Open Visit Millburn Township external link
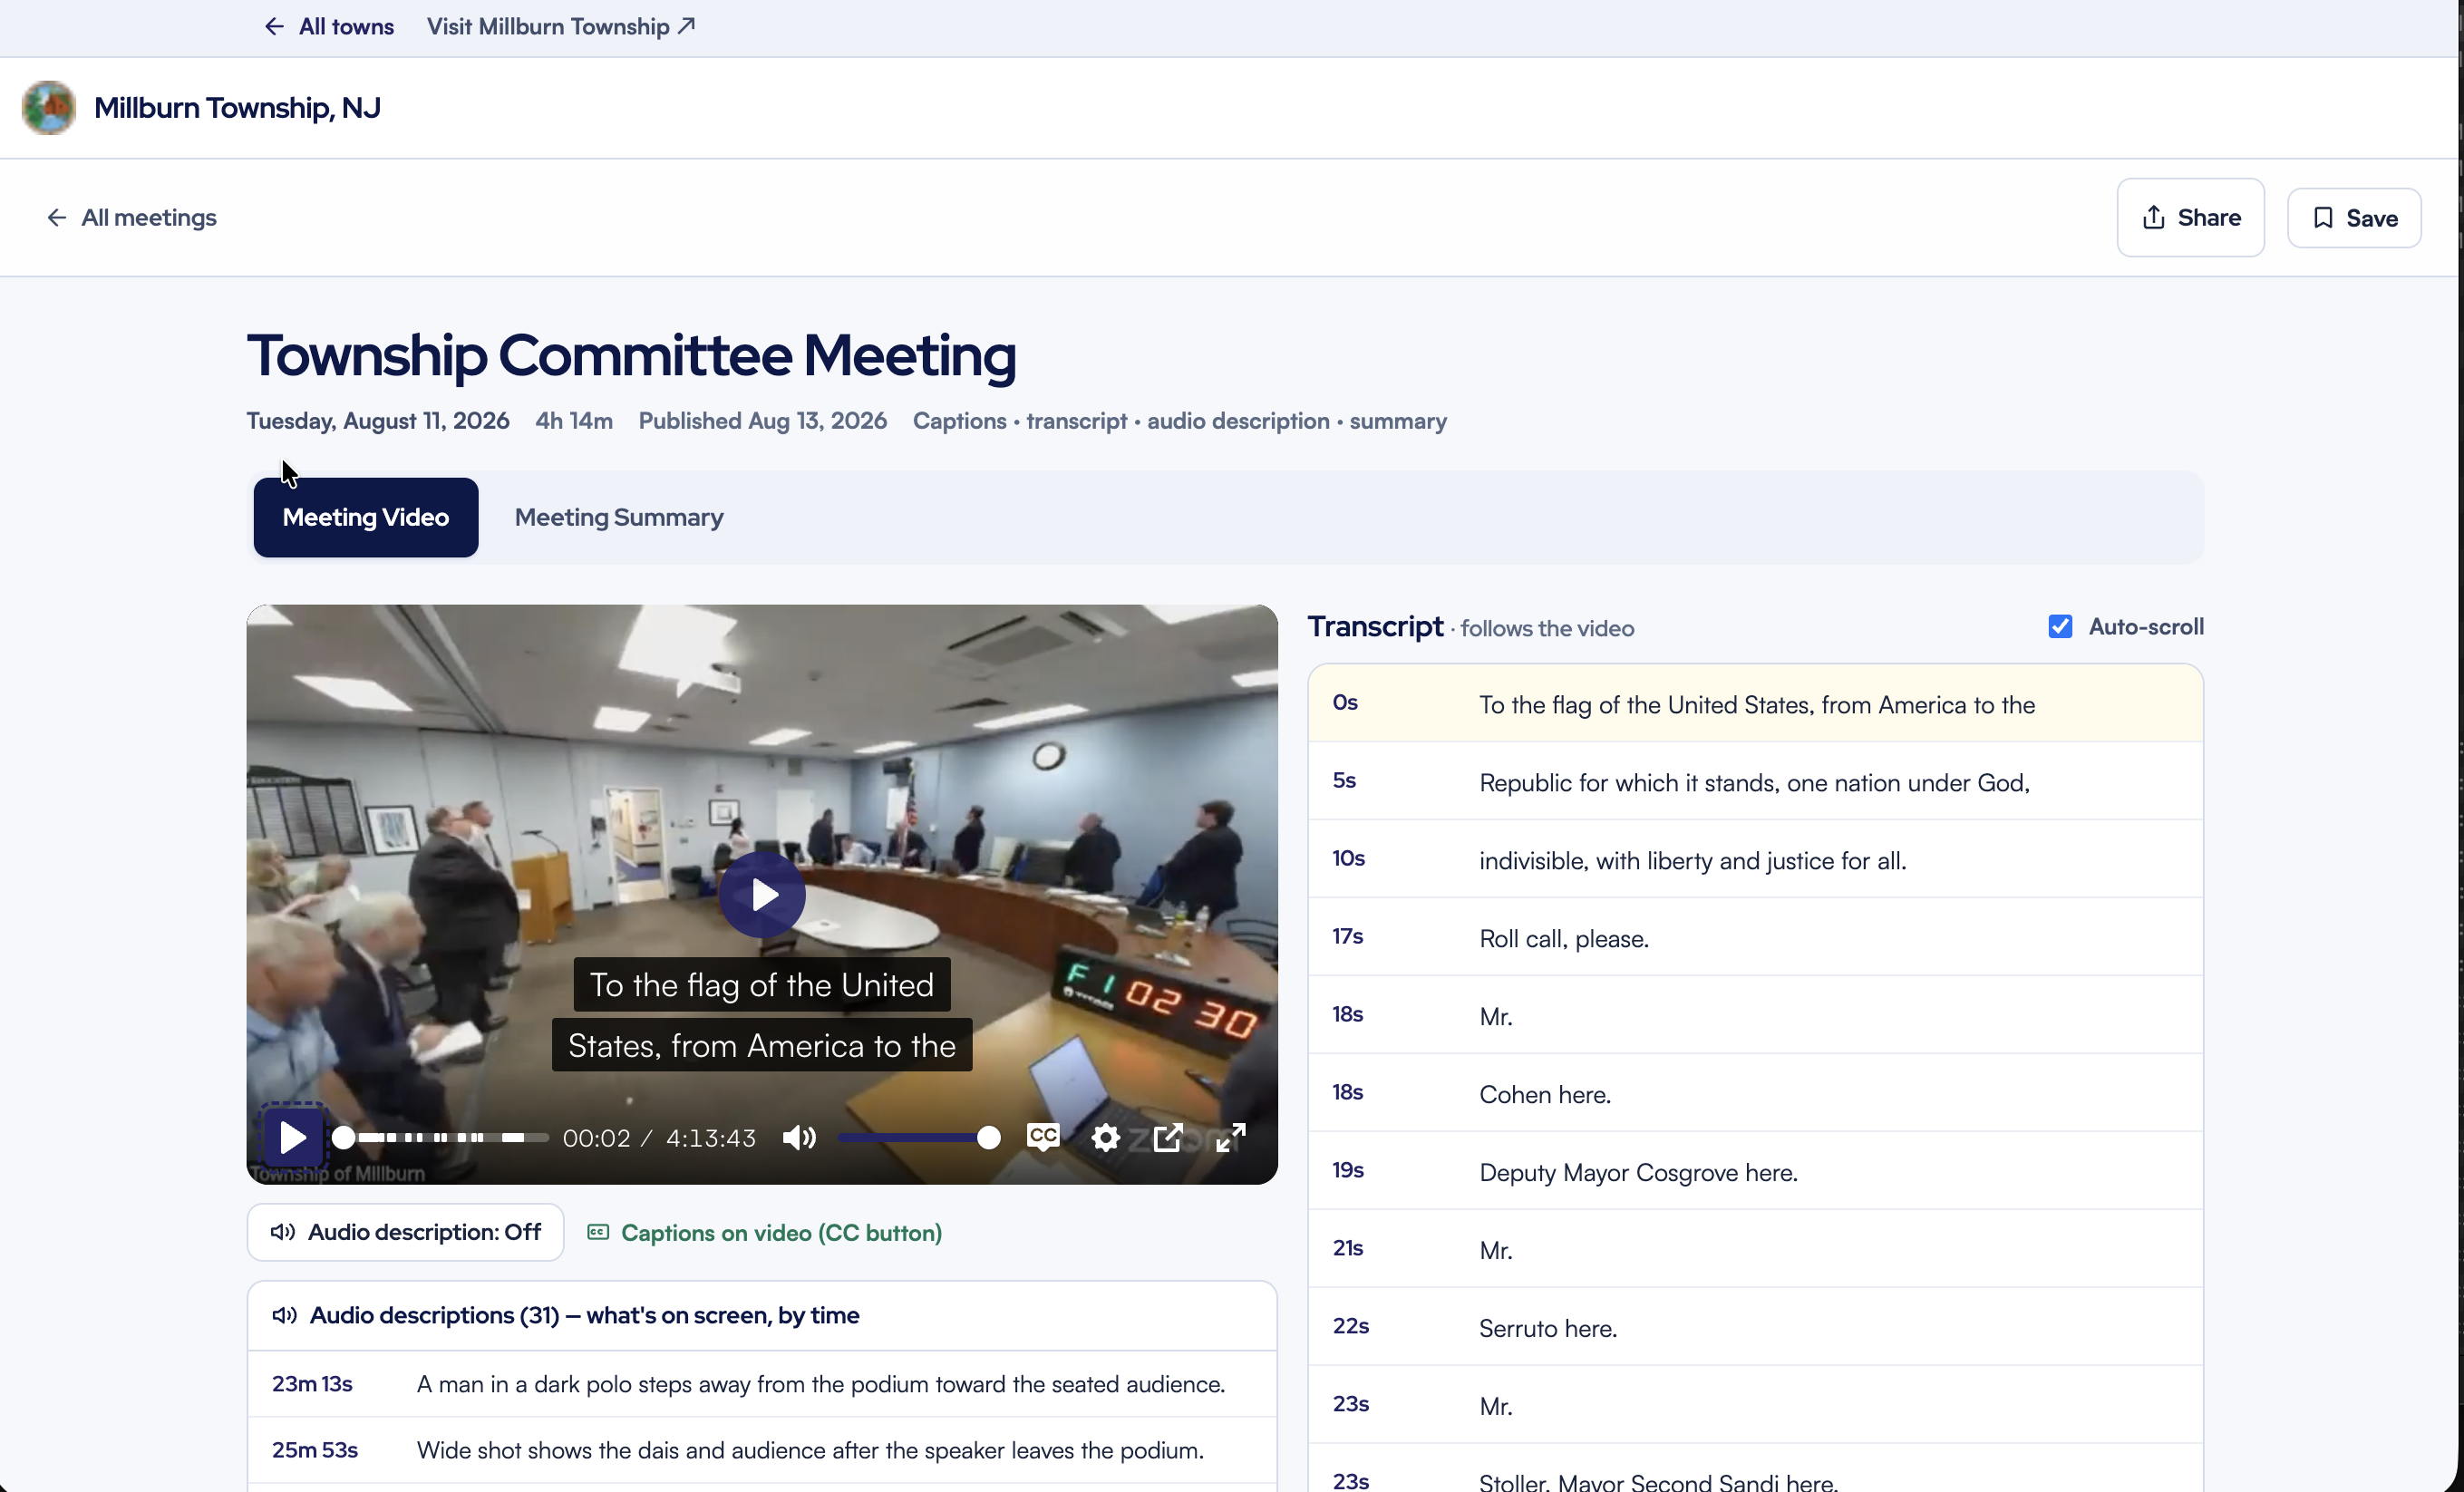Viewport: 2464px width, 1492px height. pos(561,27)
